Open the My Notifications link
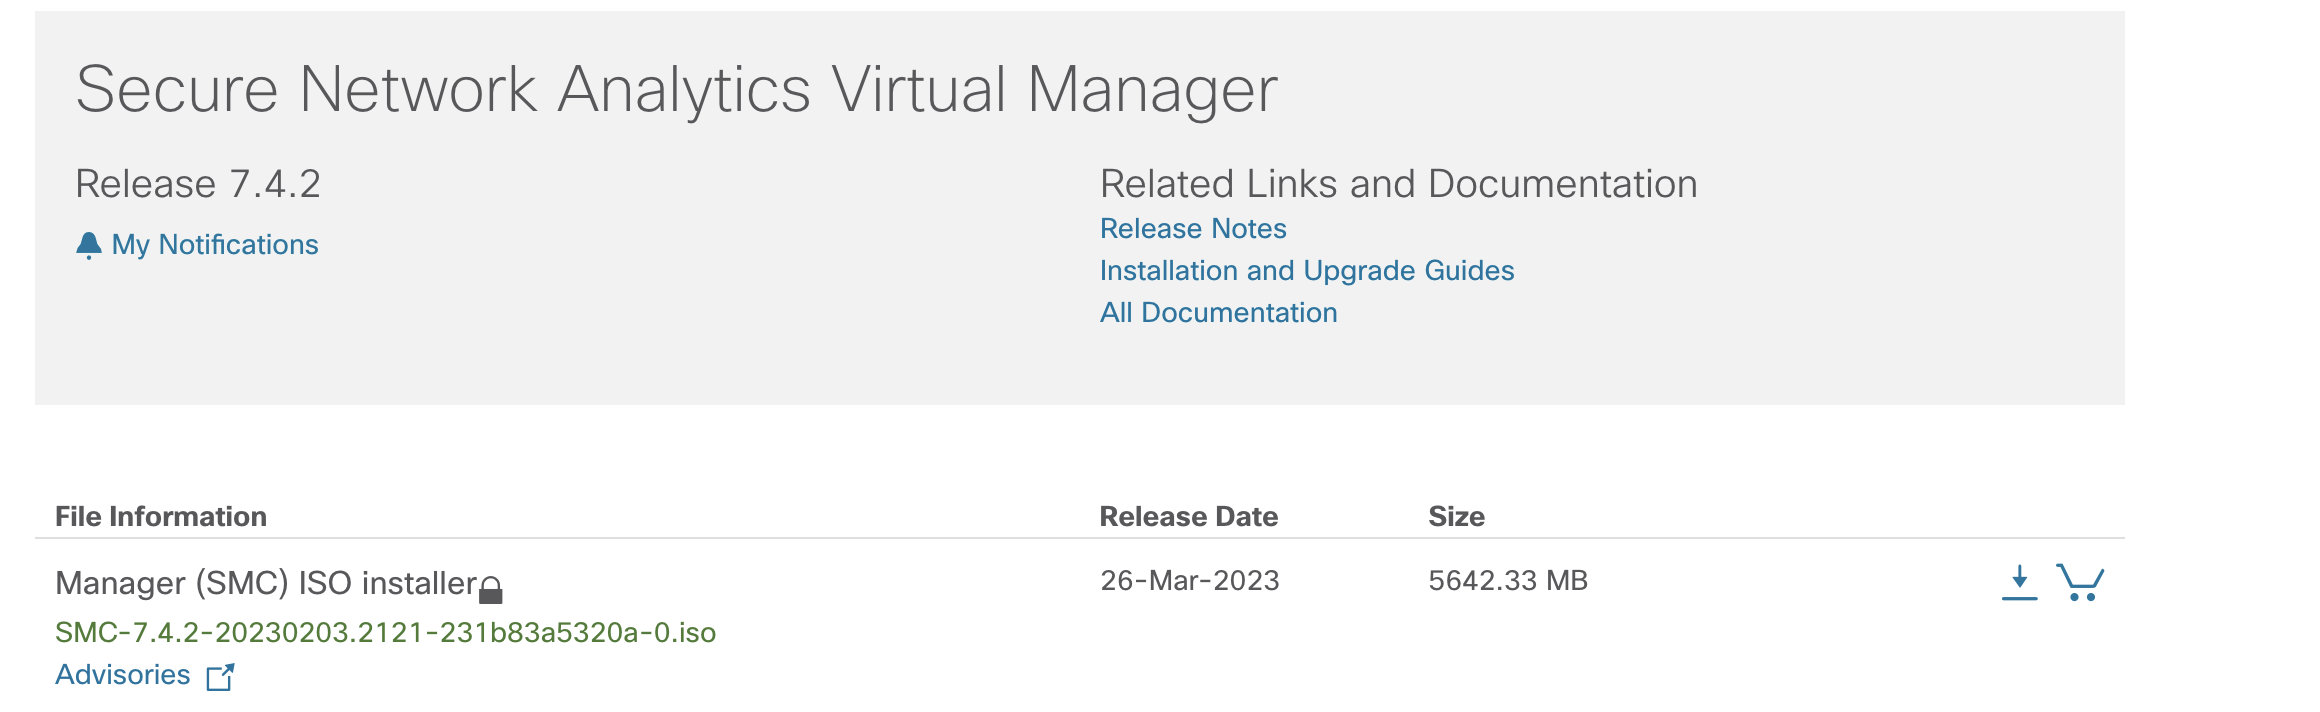This screenshot has width=2320, height=712. tap(214, 245)
